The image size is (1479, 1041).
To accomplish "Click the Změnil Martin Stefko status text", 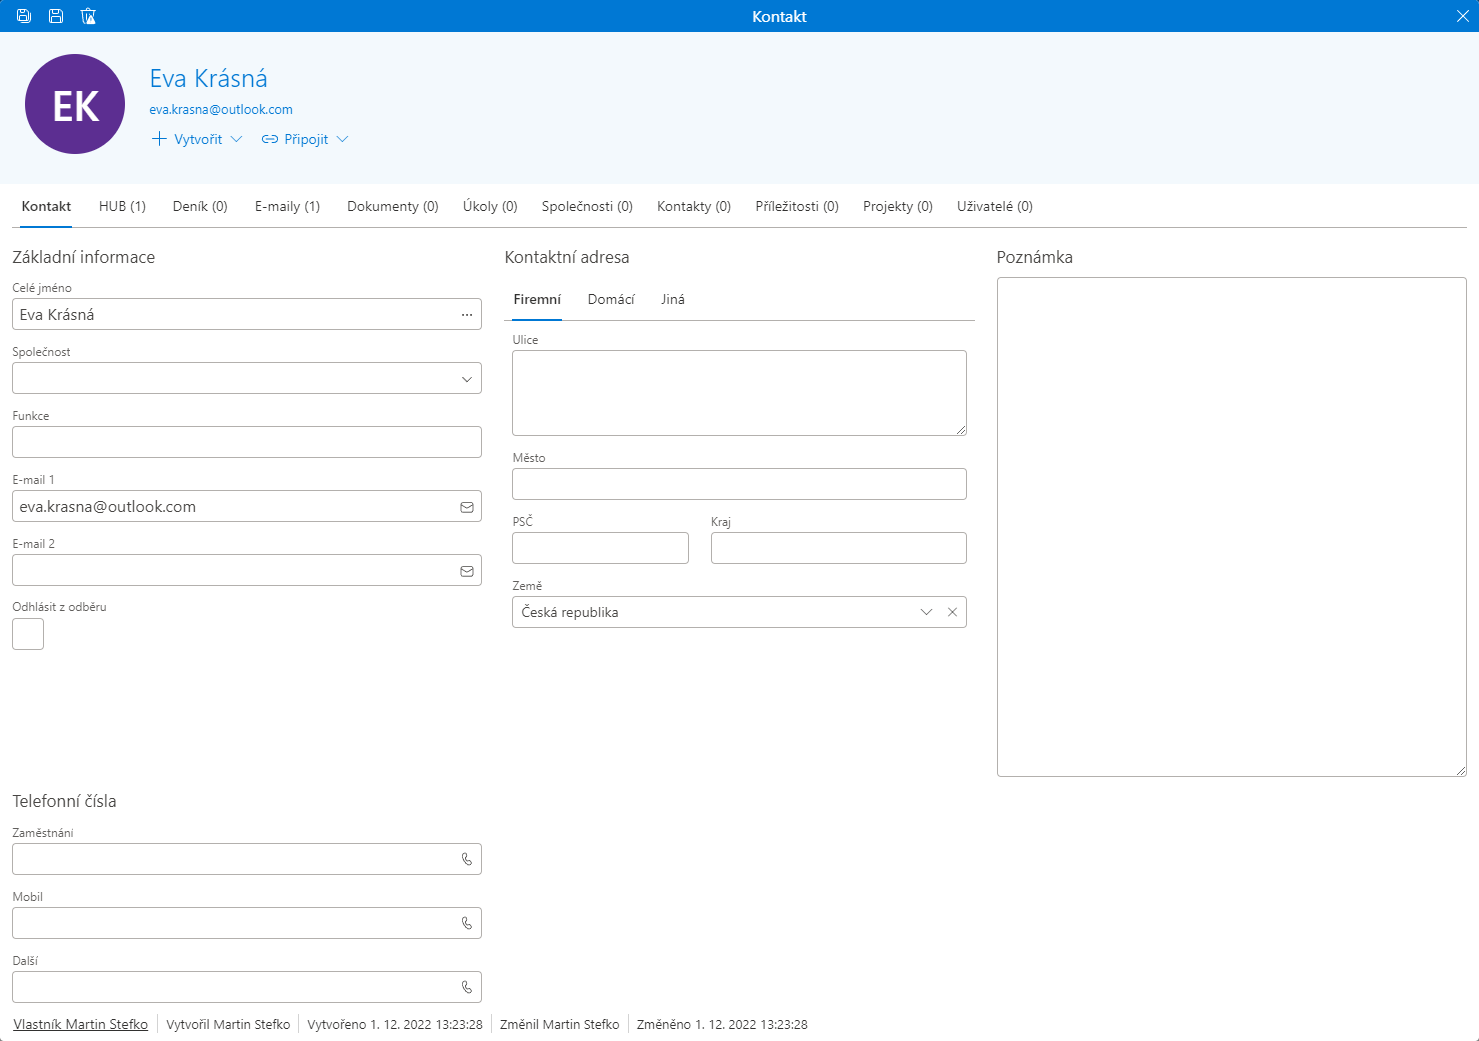I will (x=560, y=1024).
